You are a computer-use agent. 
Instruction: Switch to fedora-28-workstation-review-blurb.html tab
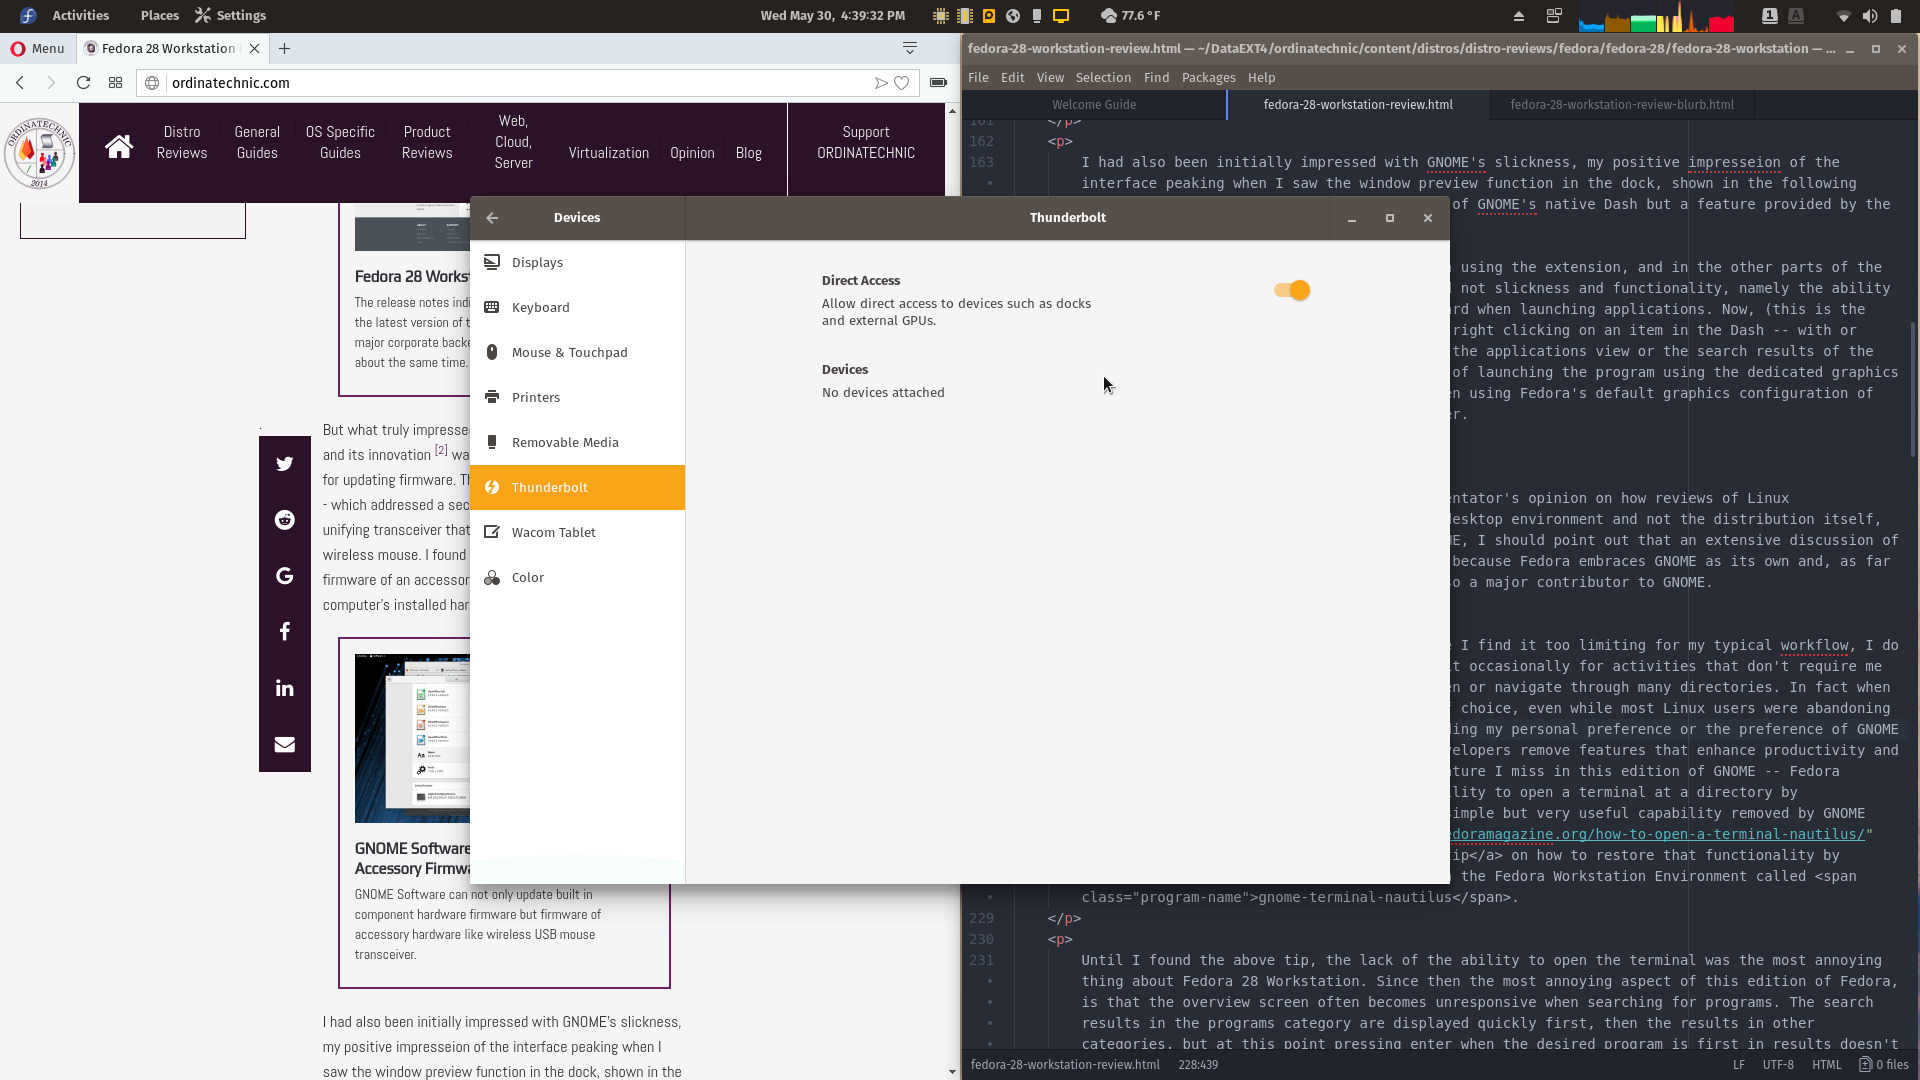[1621, 104]
